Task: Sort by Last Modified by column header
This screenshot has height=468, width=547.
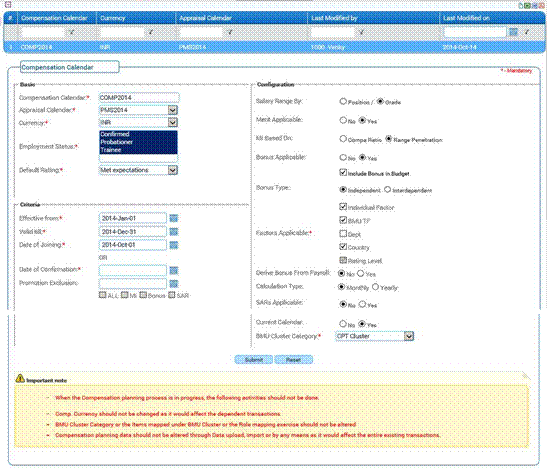Action: click(334, 18)
